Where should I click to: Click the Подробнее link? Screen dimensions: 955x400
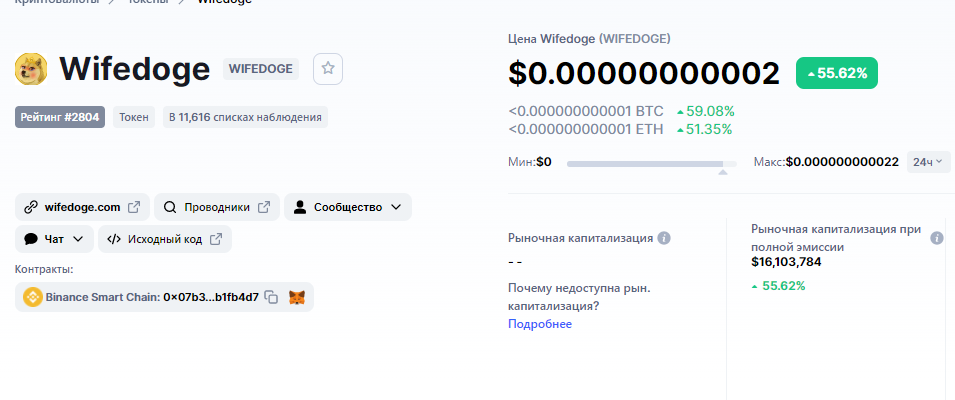pyautogui.click(x=540, y=324)
